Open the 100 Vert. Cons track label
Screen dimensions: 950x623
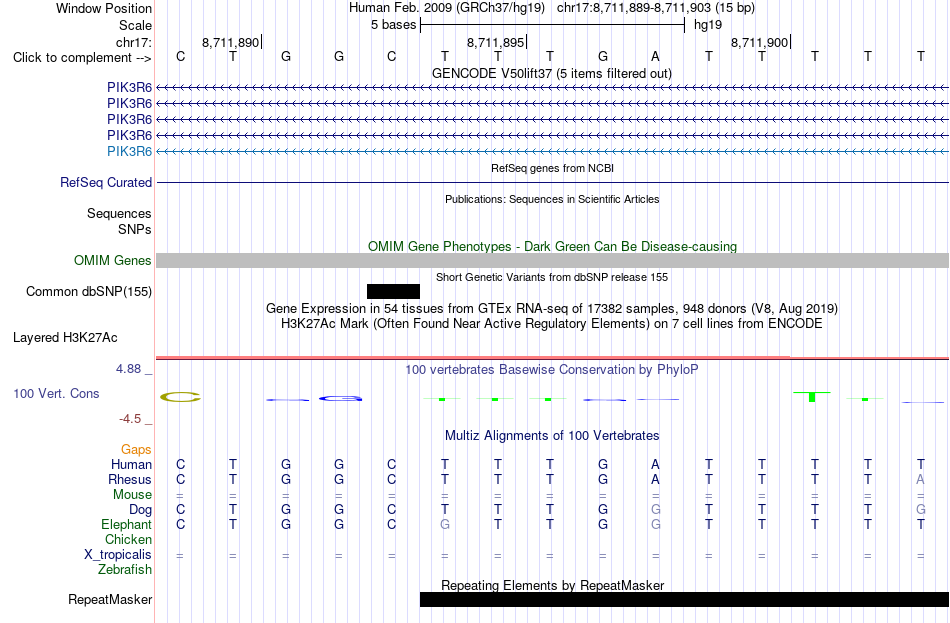pos(56,393)
